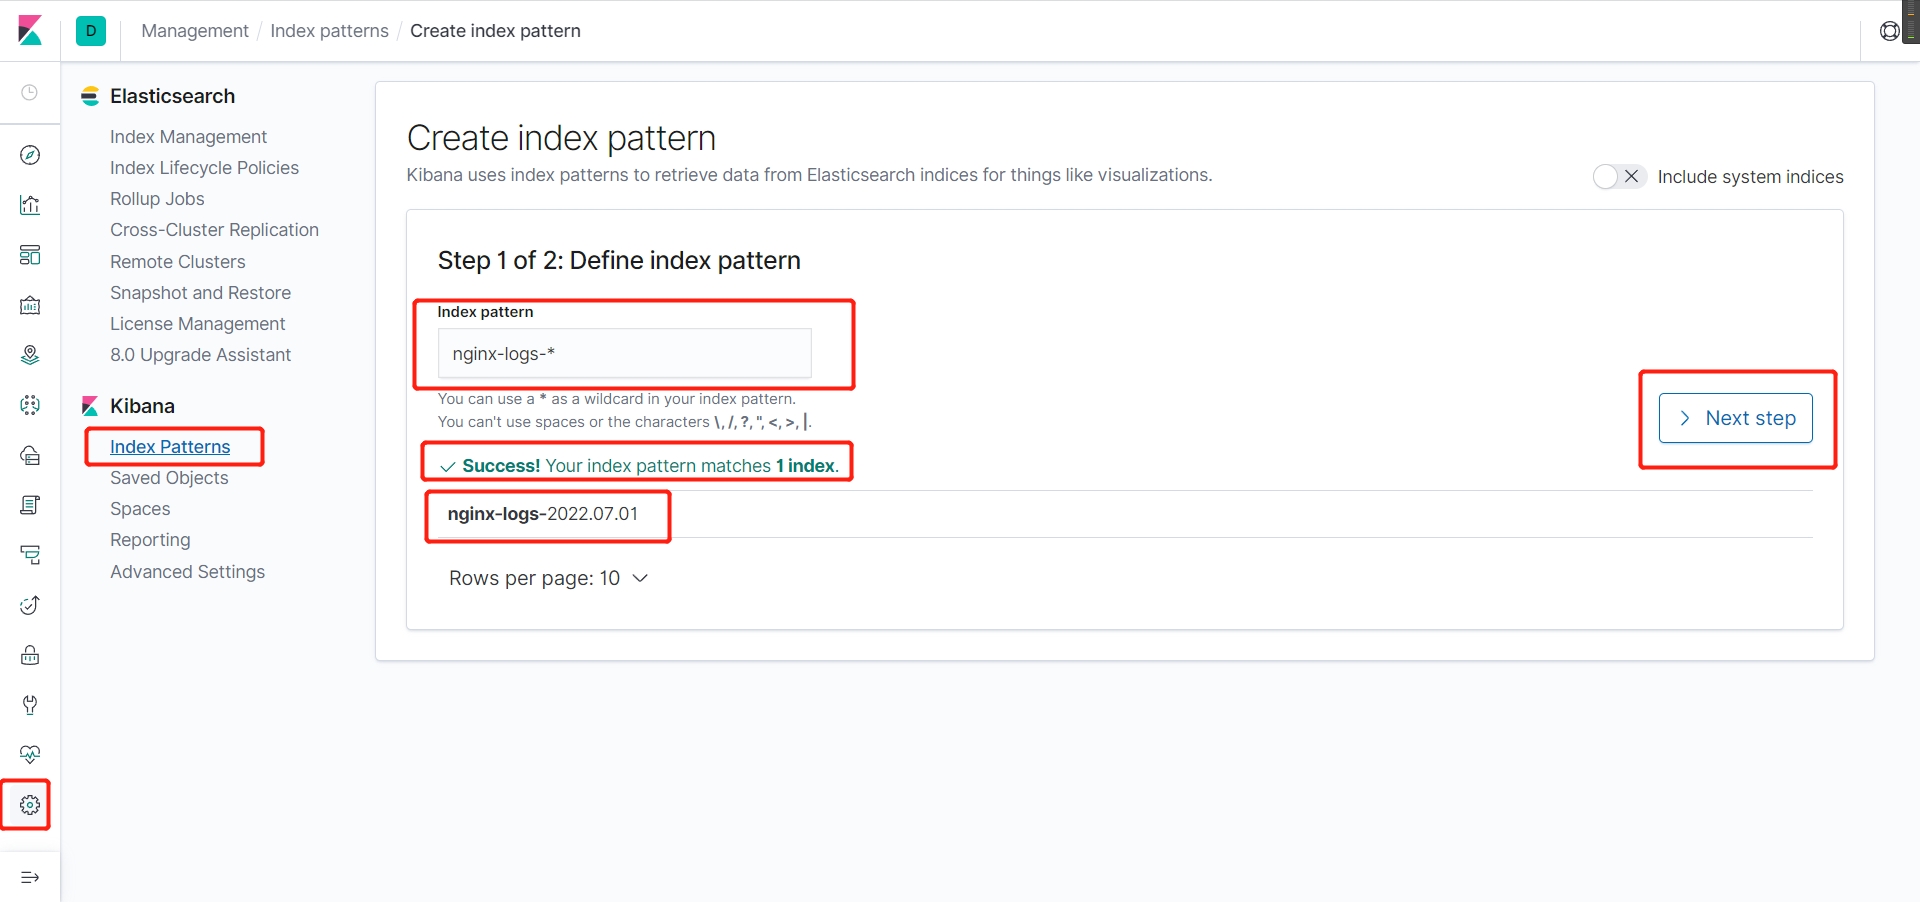
Task: Open the Stack Monitoring heartbeat icon
Action: (30, 755)
